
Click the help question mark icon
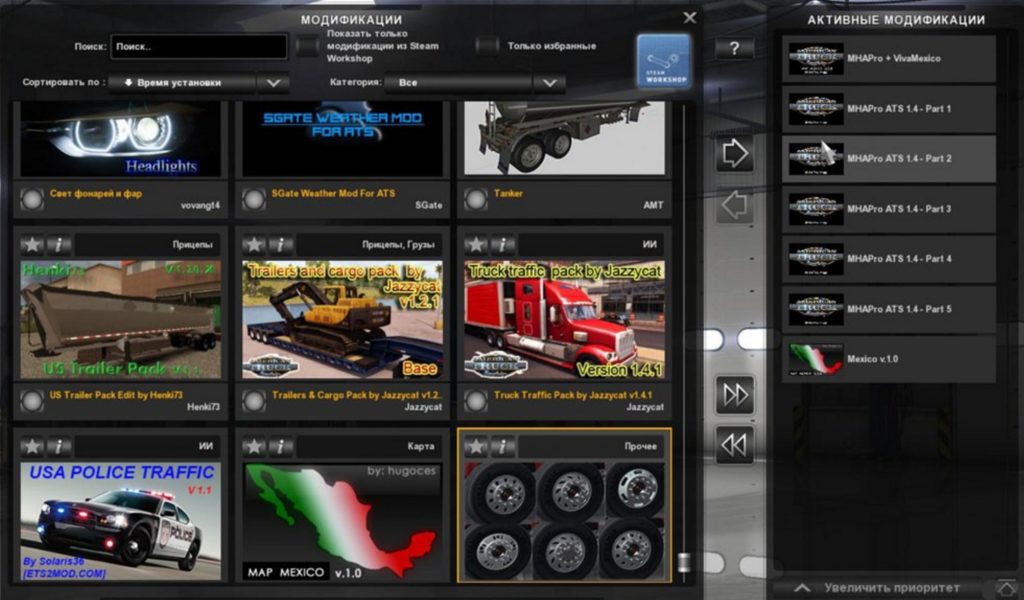coord(737,46)
